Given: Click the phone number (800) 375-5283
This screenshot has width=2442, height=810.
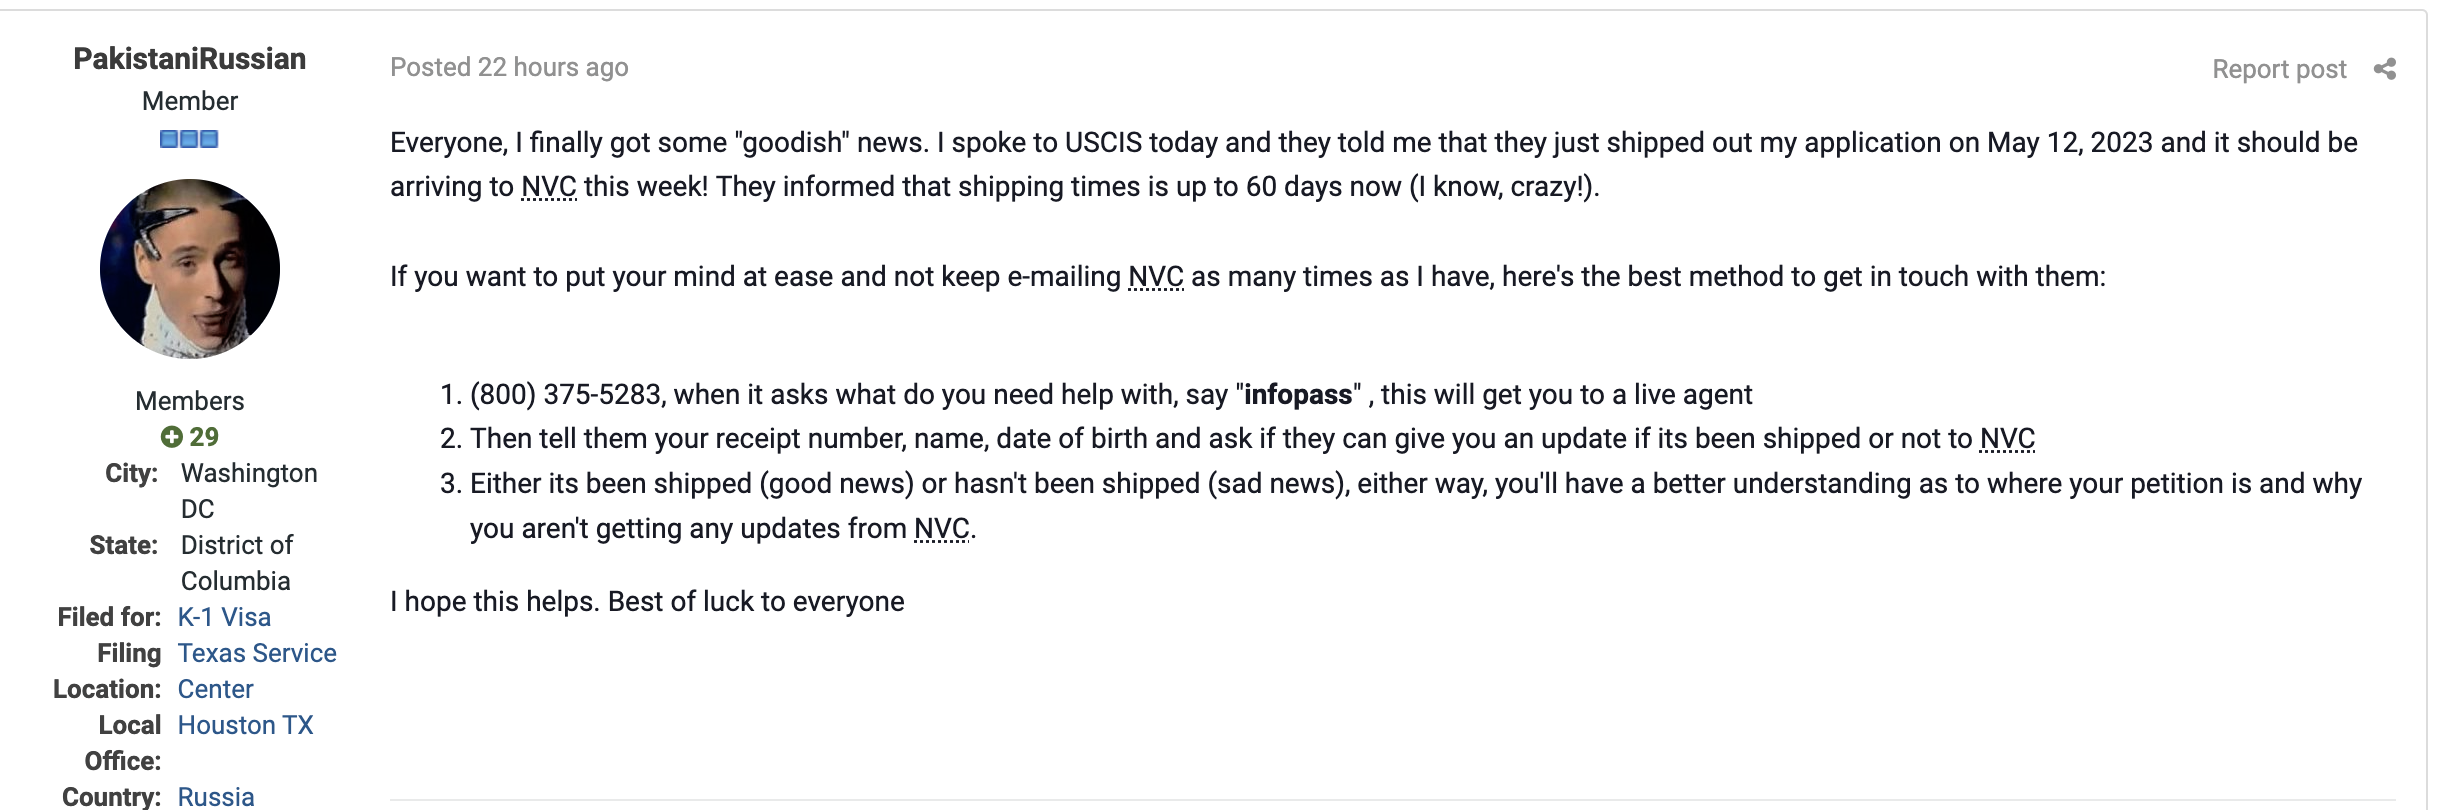Looking at the screenshot, I should coord(566,395).
